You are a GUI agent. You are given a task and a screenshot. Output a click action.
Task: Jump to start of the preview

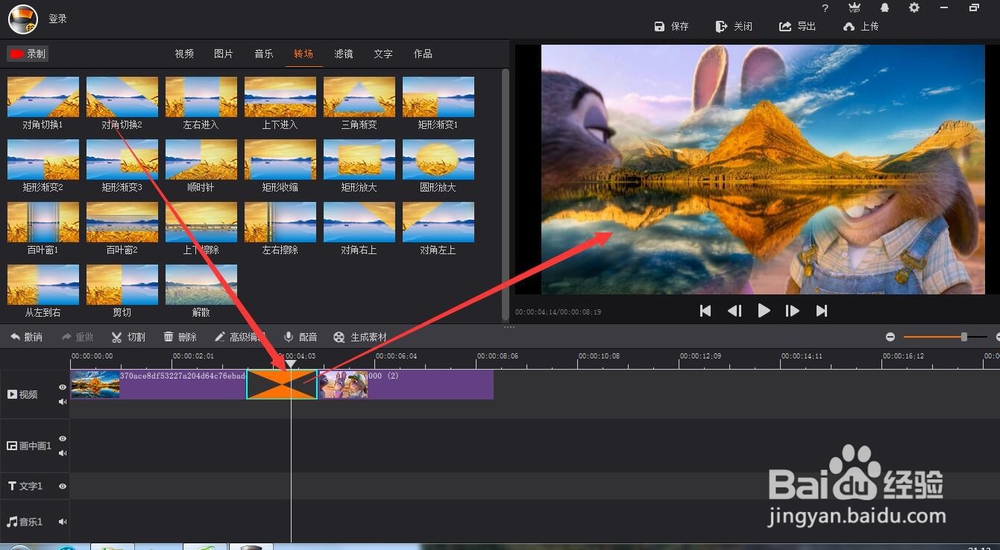pyautogui.click(x=705, y=311)
